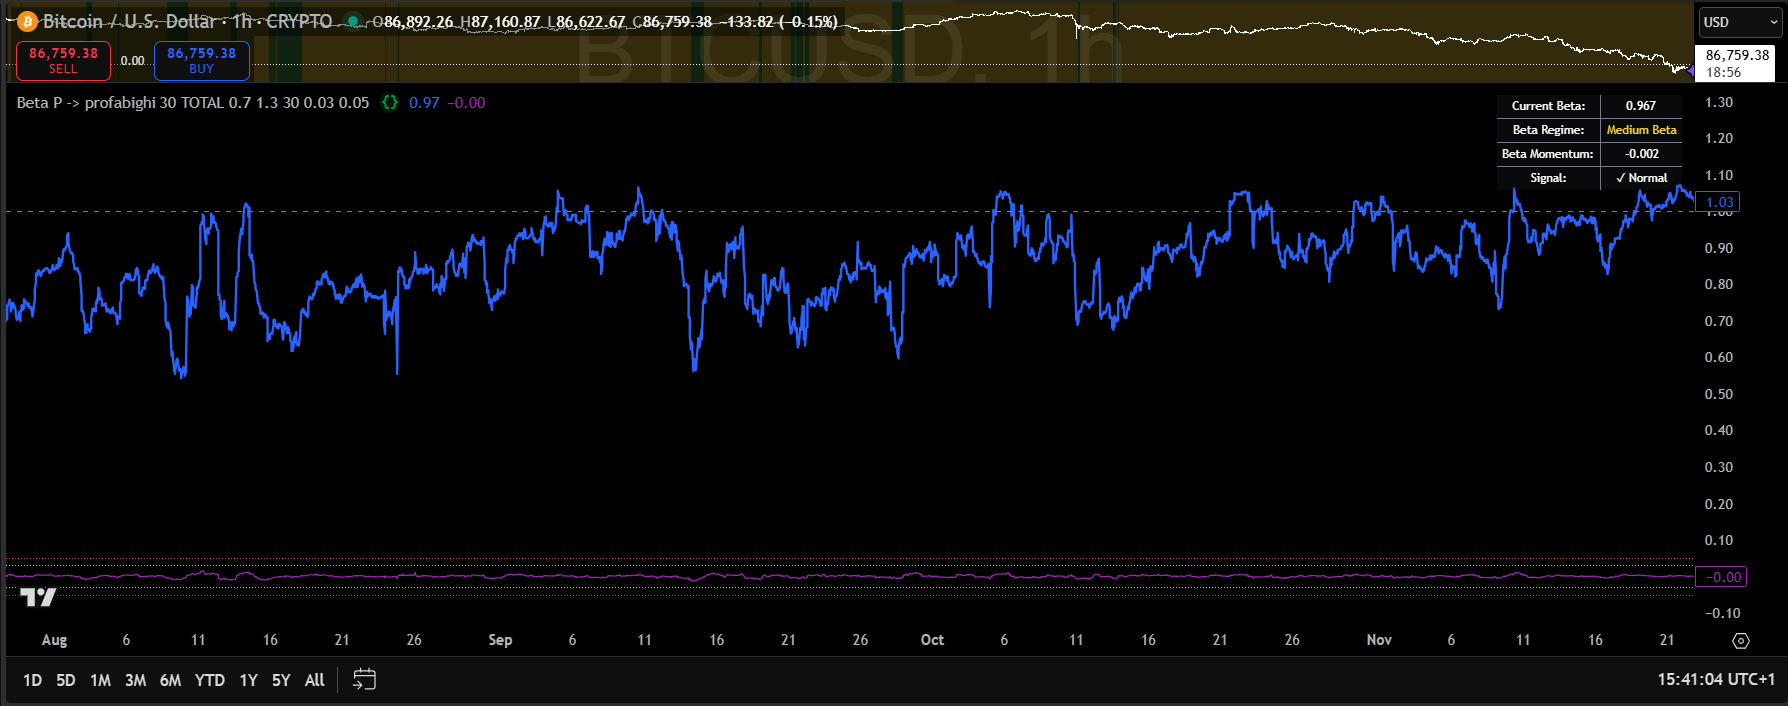Click the Medium Beta regime cell

coord(1641,130)
